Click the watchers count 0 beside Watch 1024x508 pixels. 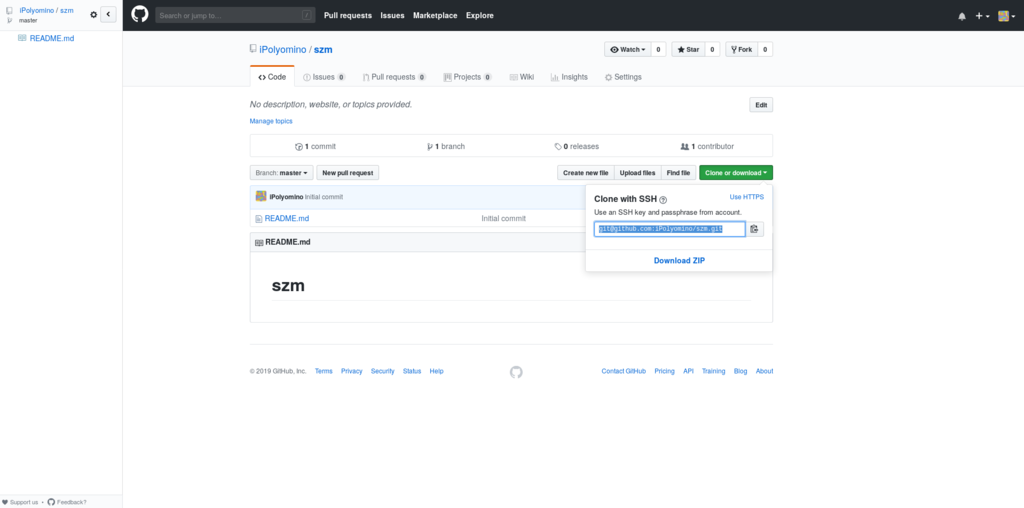659,50
